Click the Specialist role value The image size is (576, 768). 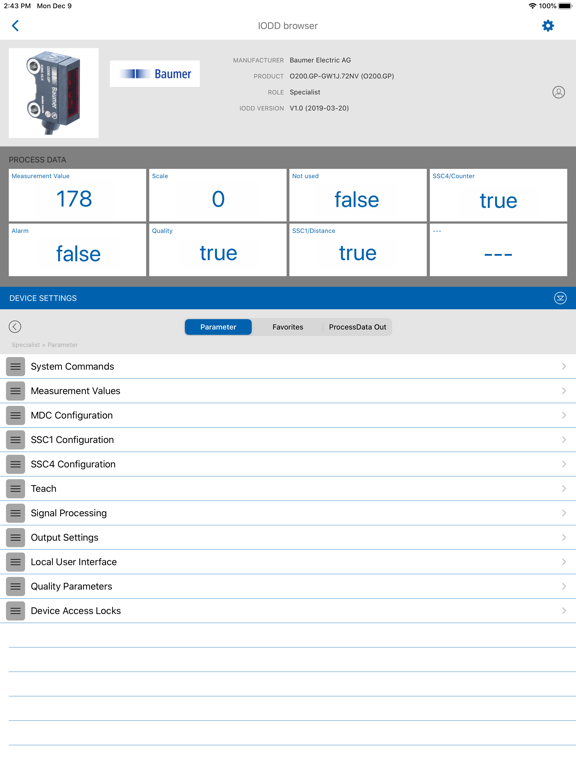coord(305,92)
